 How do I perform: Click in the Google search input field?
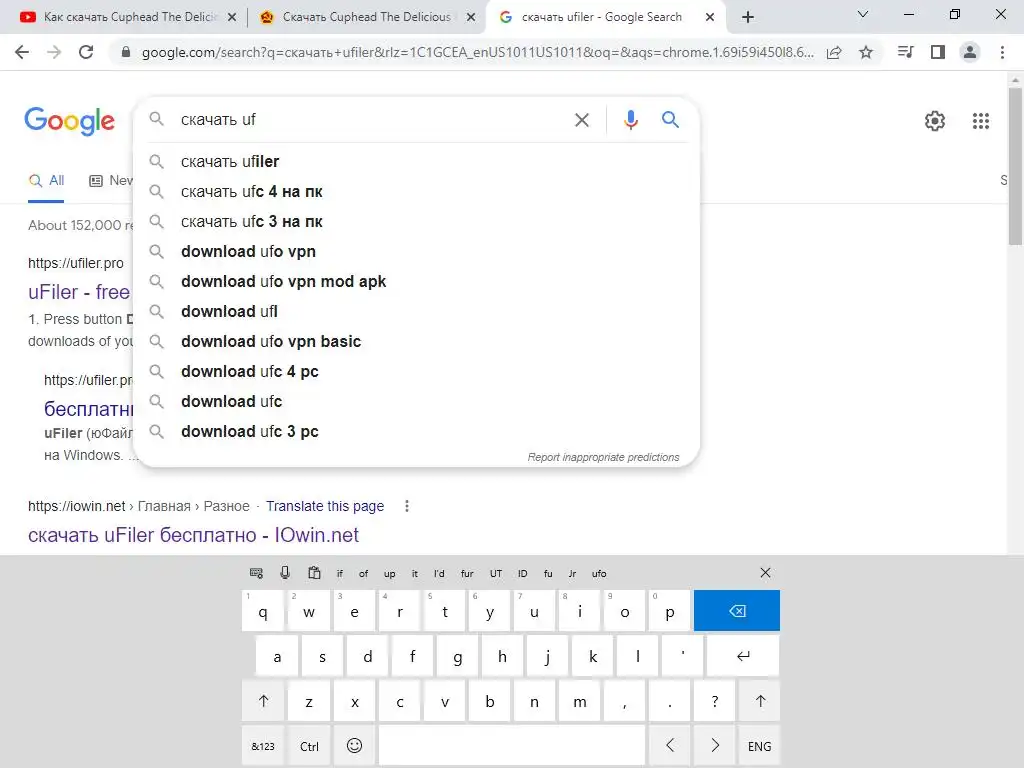[370, 120]
